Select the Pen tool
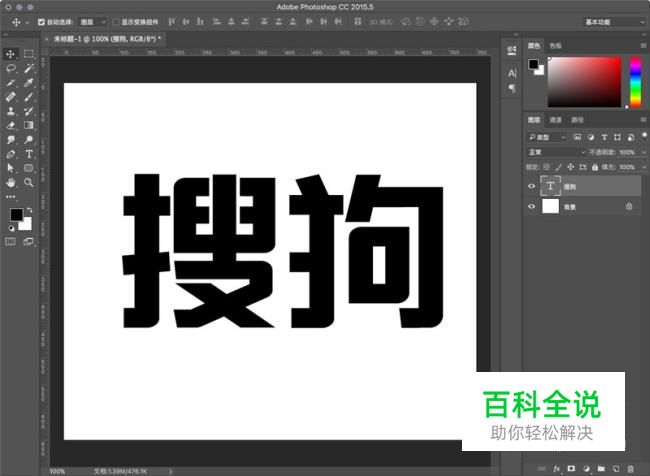The image size is (650, 476). [10, 154]
